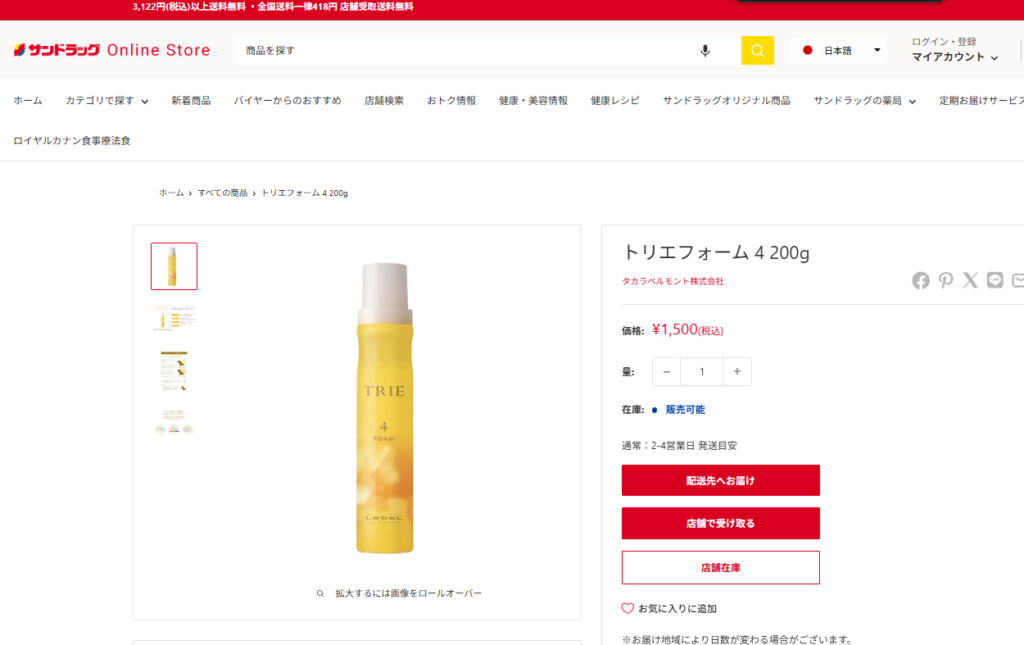
Task: Expand the カテゴリで探す menu
Action: 106,101
